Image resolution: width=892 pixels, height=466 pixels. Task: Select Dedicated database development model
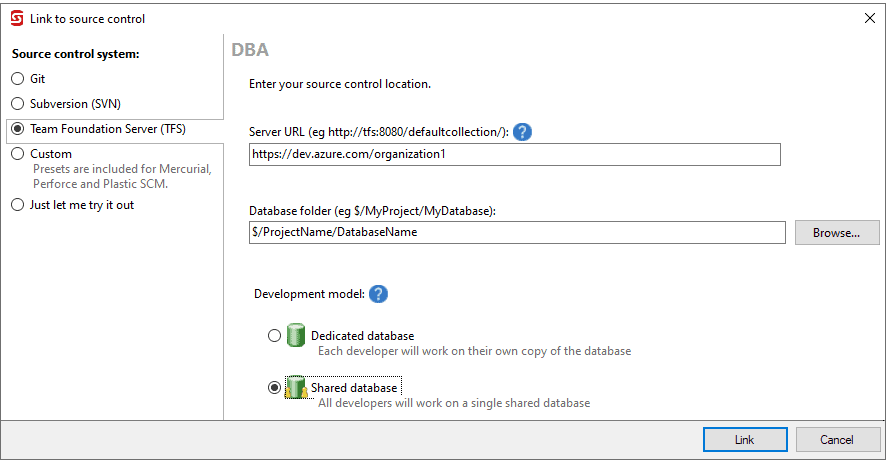pyautogui.click(x=274, y=336)
